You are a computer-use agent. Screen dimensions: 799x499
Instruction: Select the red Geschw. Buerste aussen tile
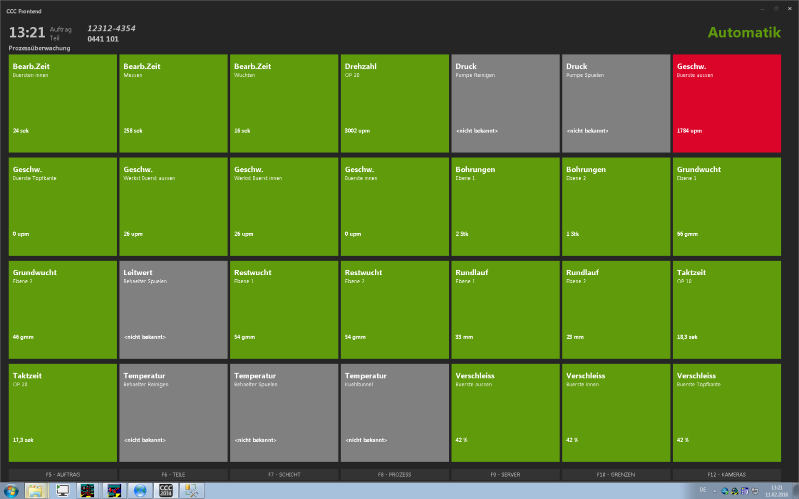click(x=727, y=103)
